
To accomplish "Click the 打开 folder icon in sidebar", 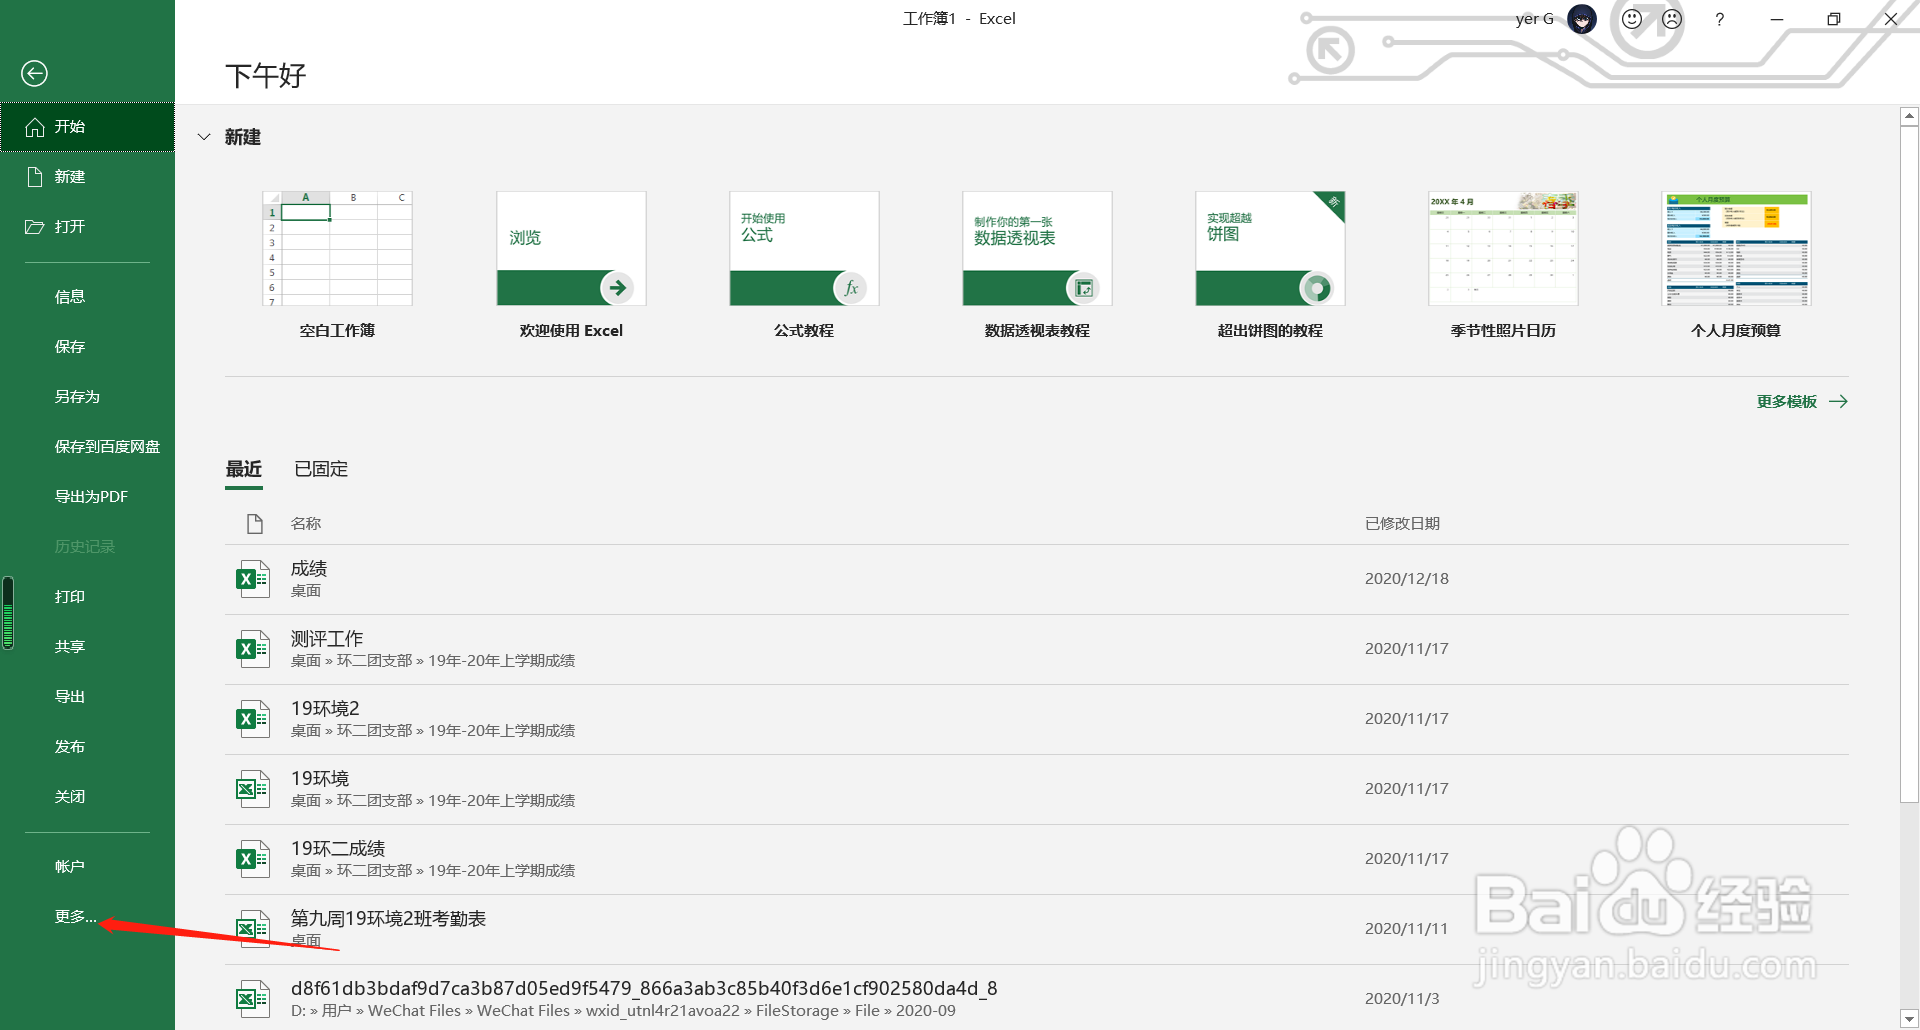I will click(x=35, y=226).
